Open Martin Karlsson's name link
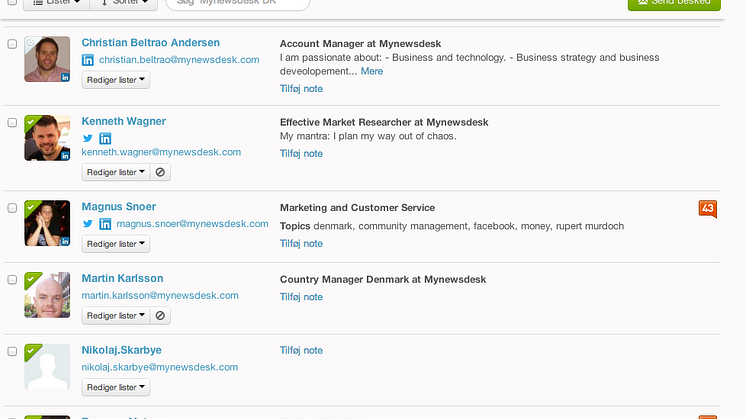Image resolution: width=746 pixels, height=419 pixels. point(122,279)
